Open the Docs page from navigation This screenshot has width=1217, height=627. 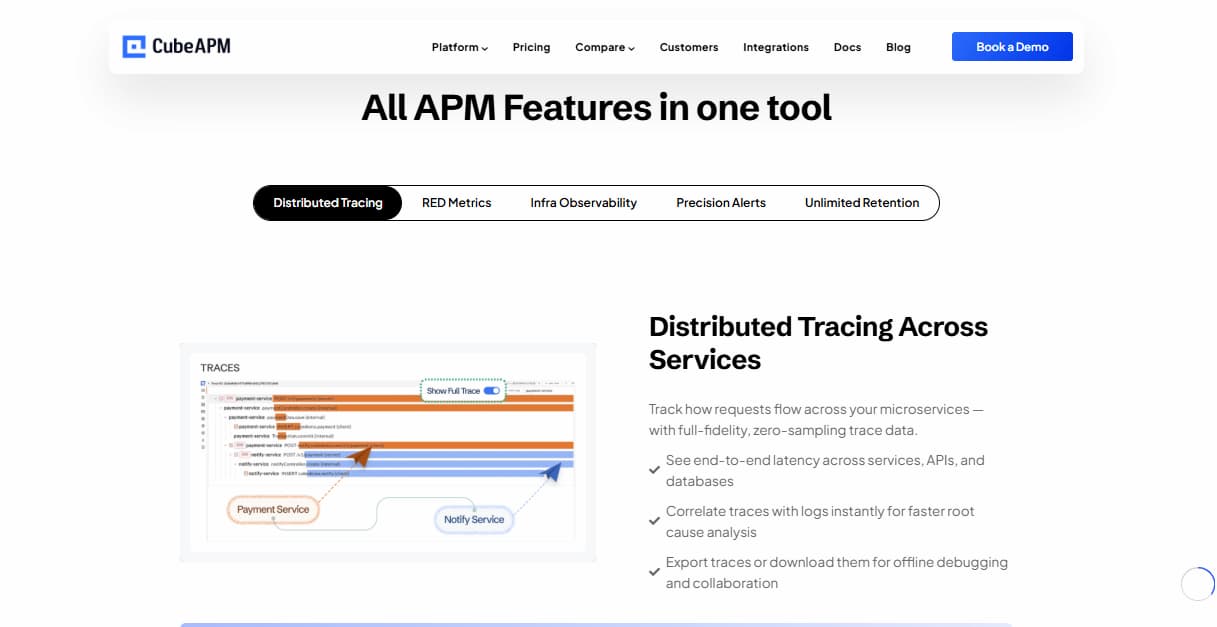(847, 47)
